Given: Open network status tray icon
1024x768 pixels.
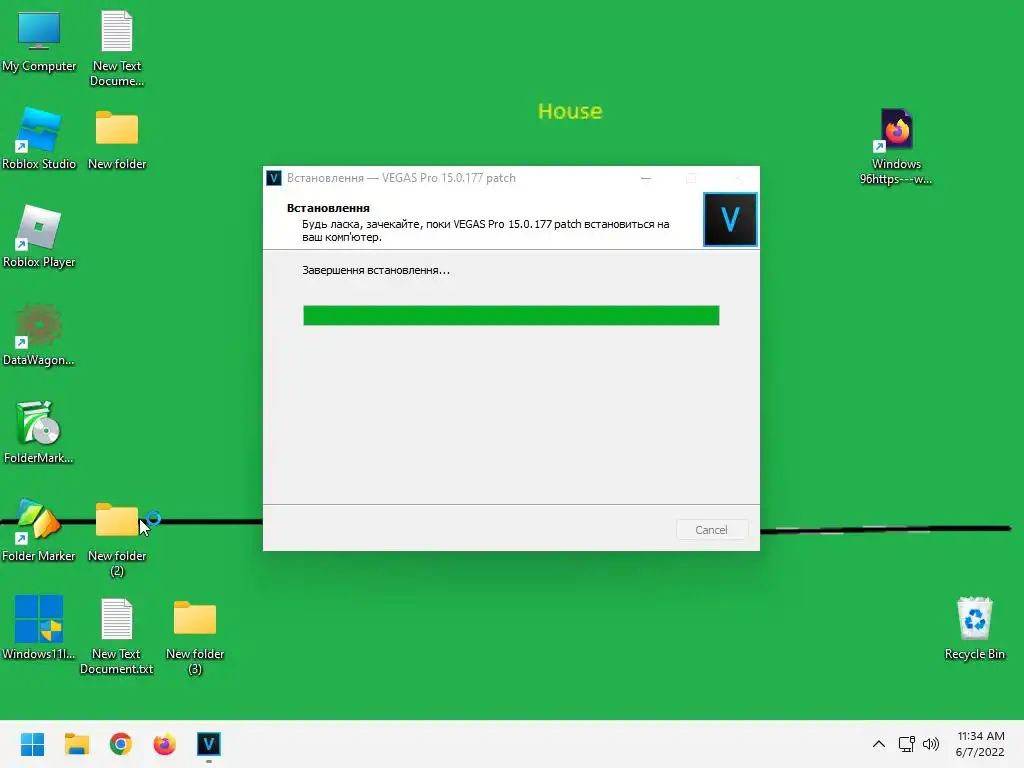Looking at the screenshot, I should pos(906,744).
